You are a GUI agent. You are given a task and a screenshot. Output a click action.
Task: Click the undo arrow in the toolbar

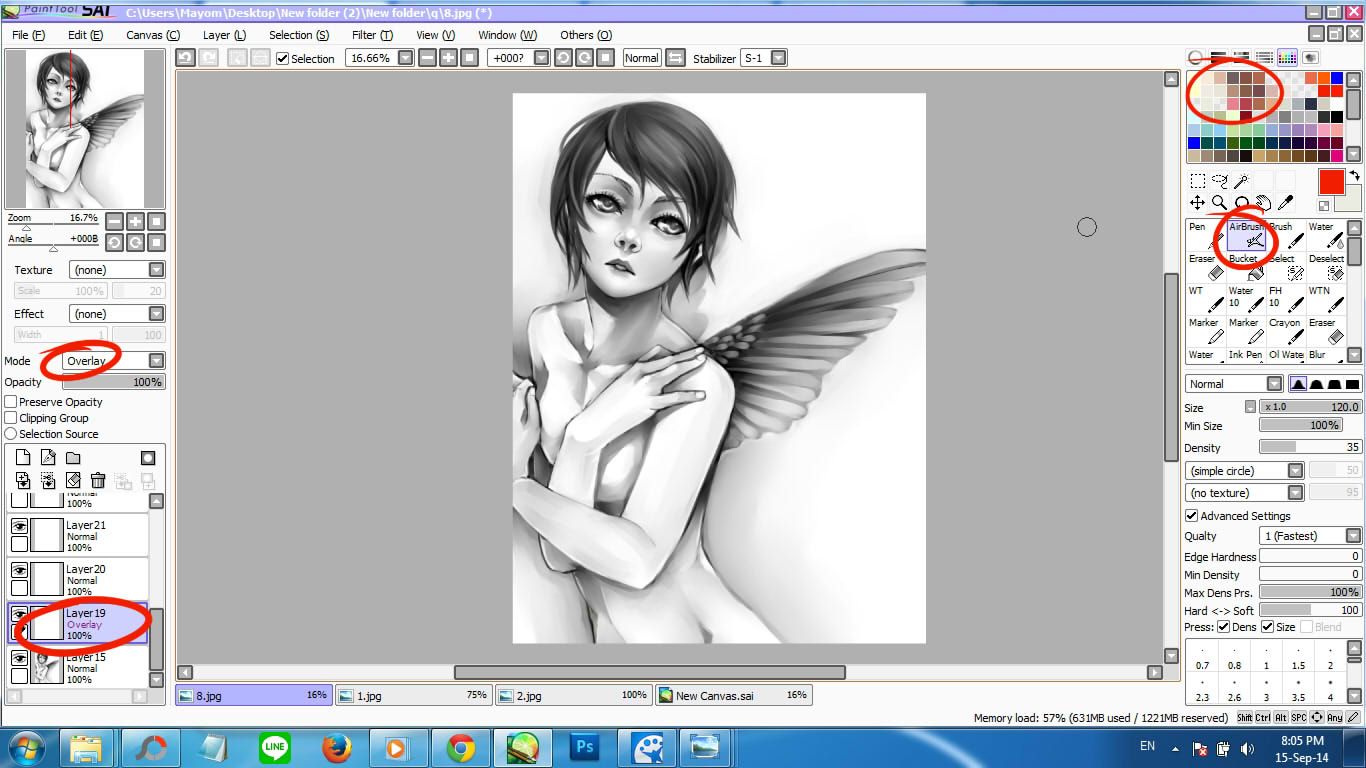[185, 58]
